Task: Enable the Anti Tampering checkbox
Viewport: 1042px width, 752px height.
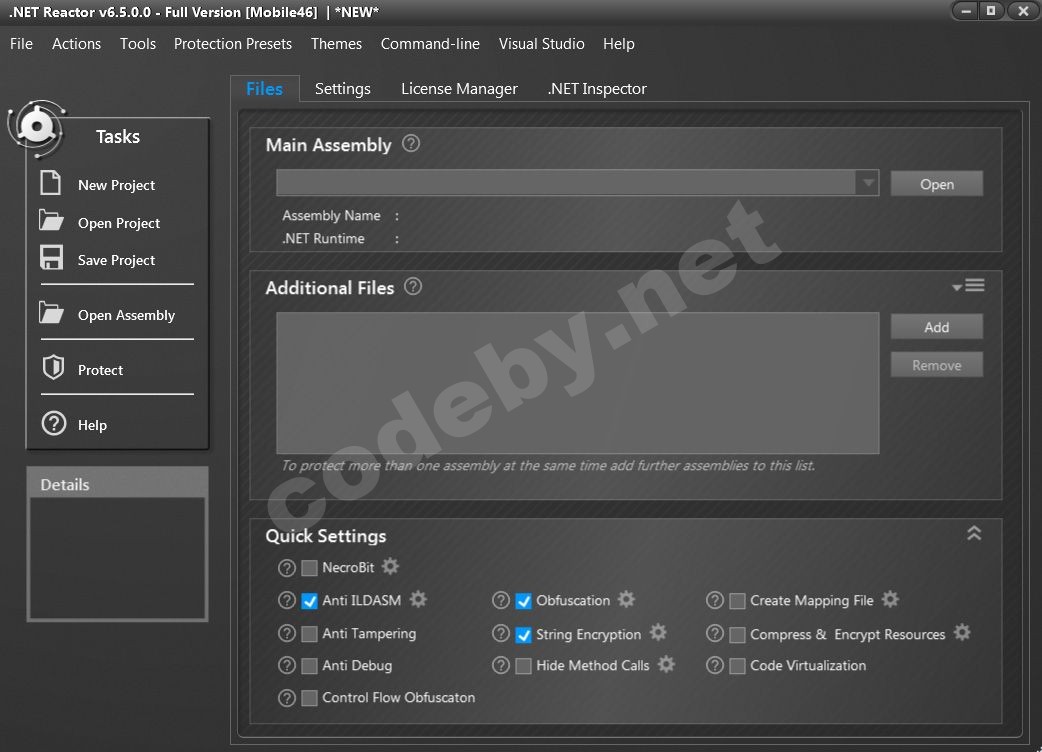Action: 309,634
